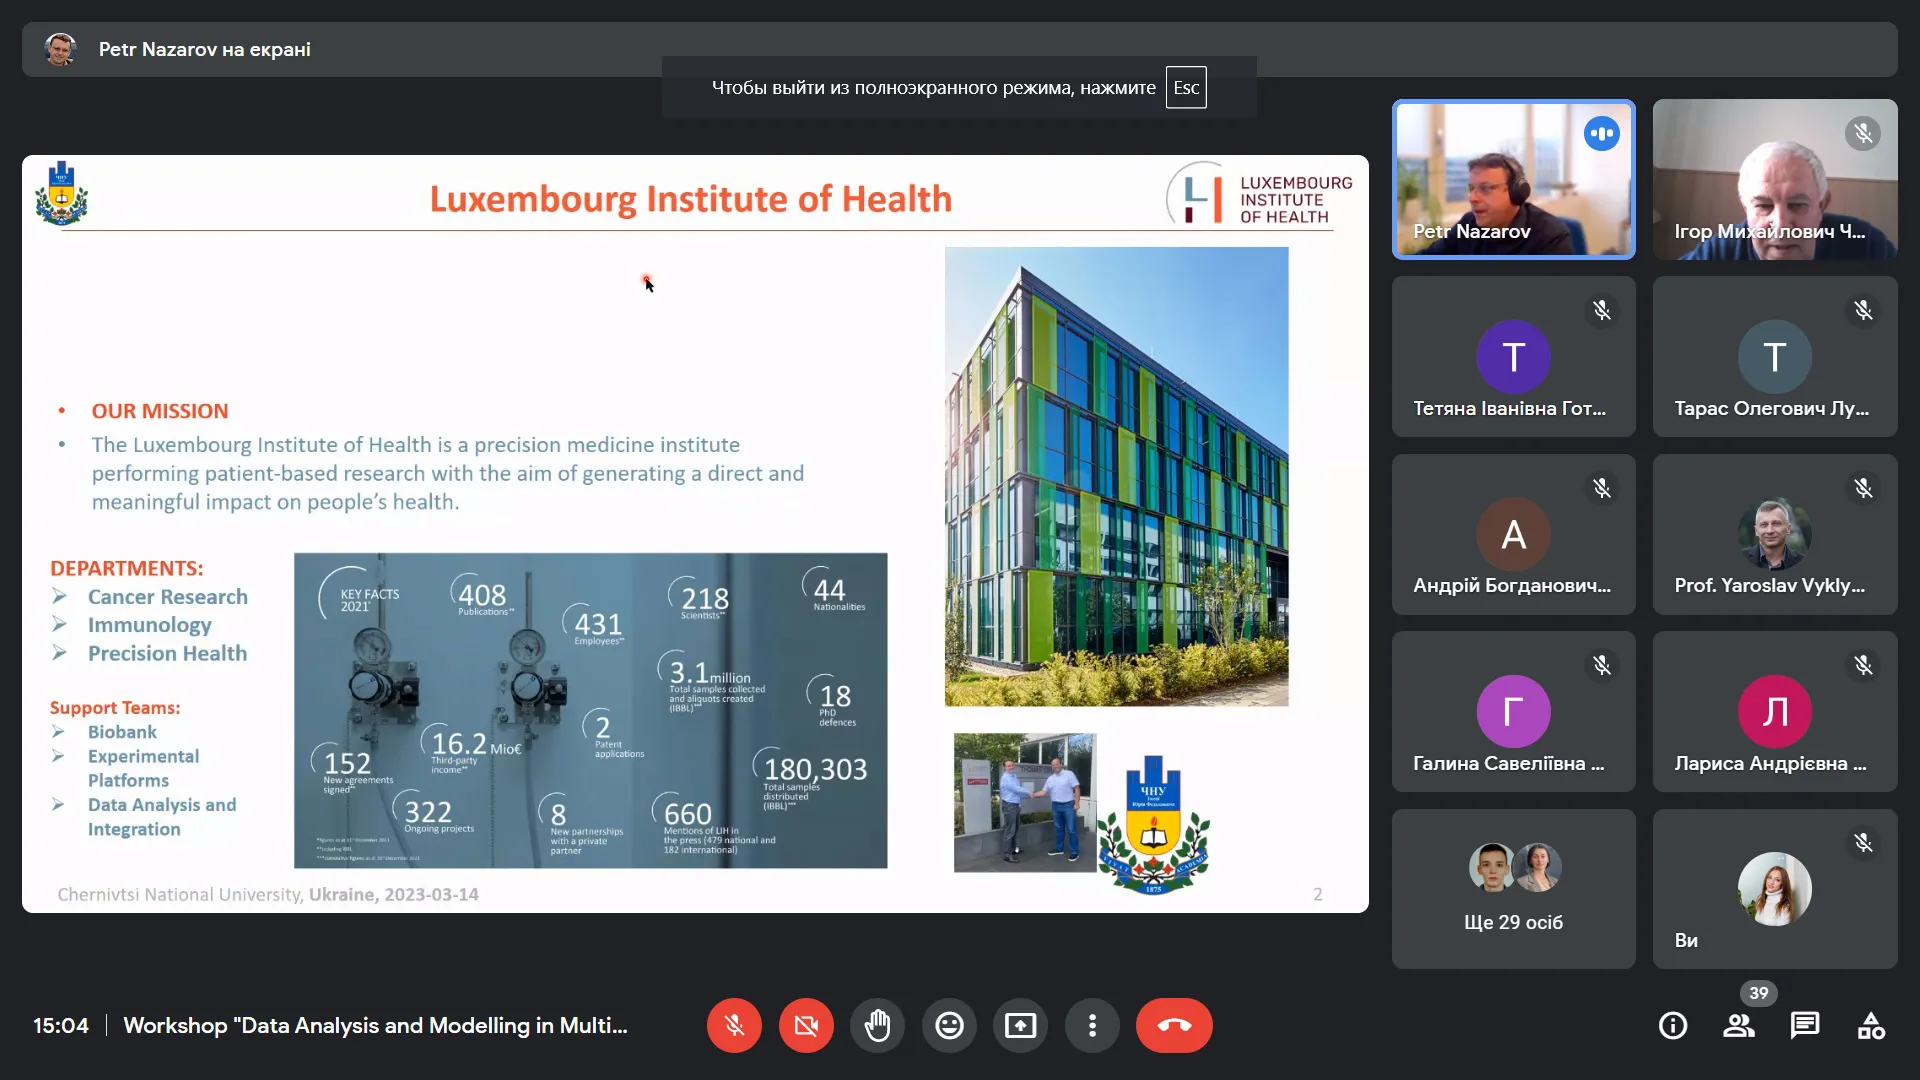1920x1080 pixels.
Task: Click muted mic icon on Тарас Олегович tile
Action: tap(1863, 311)
